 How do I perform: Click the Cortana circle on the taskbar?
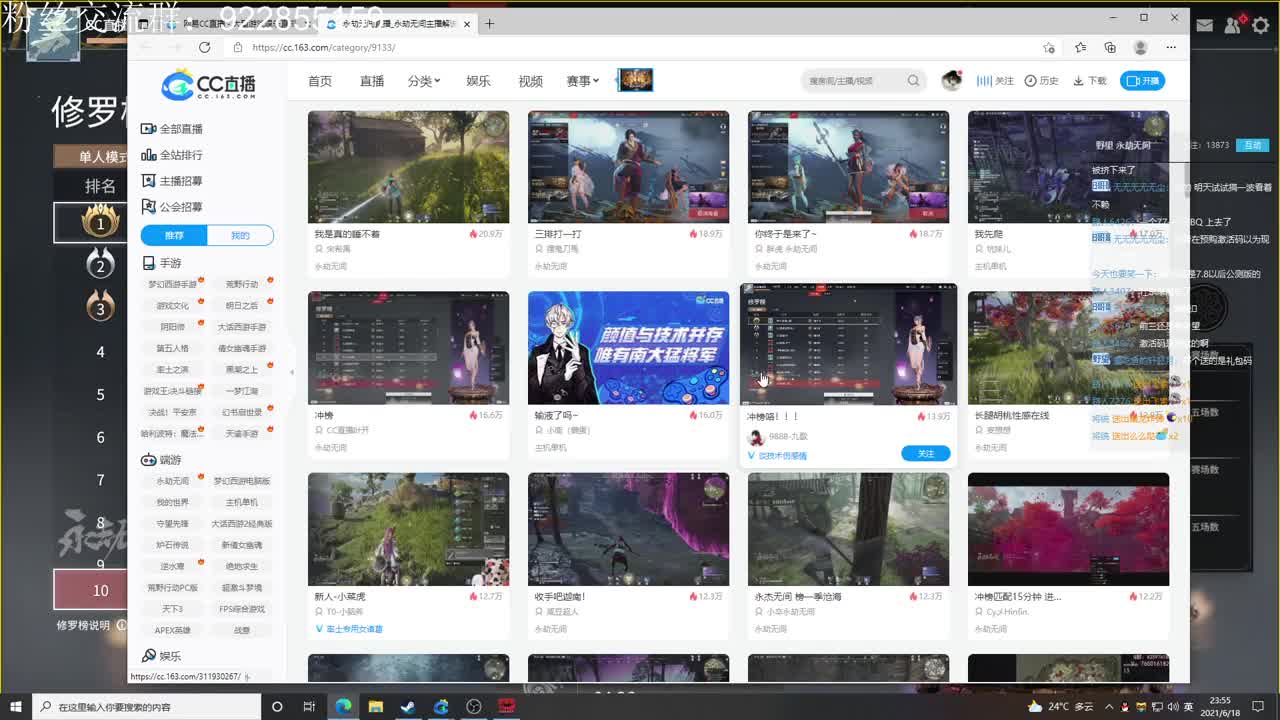[278, 707]
